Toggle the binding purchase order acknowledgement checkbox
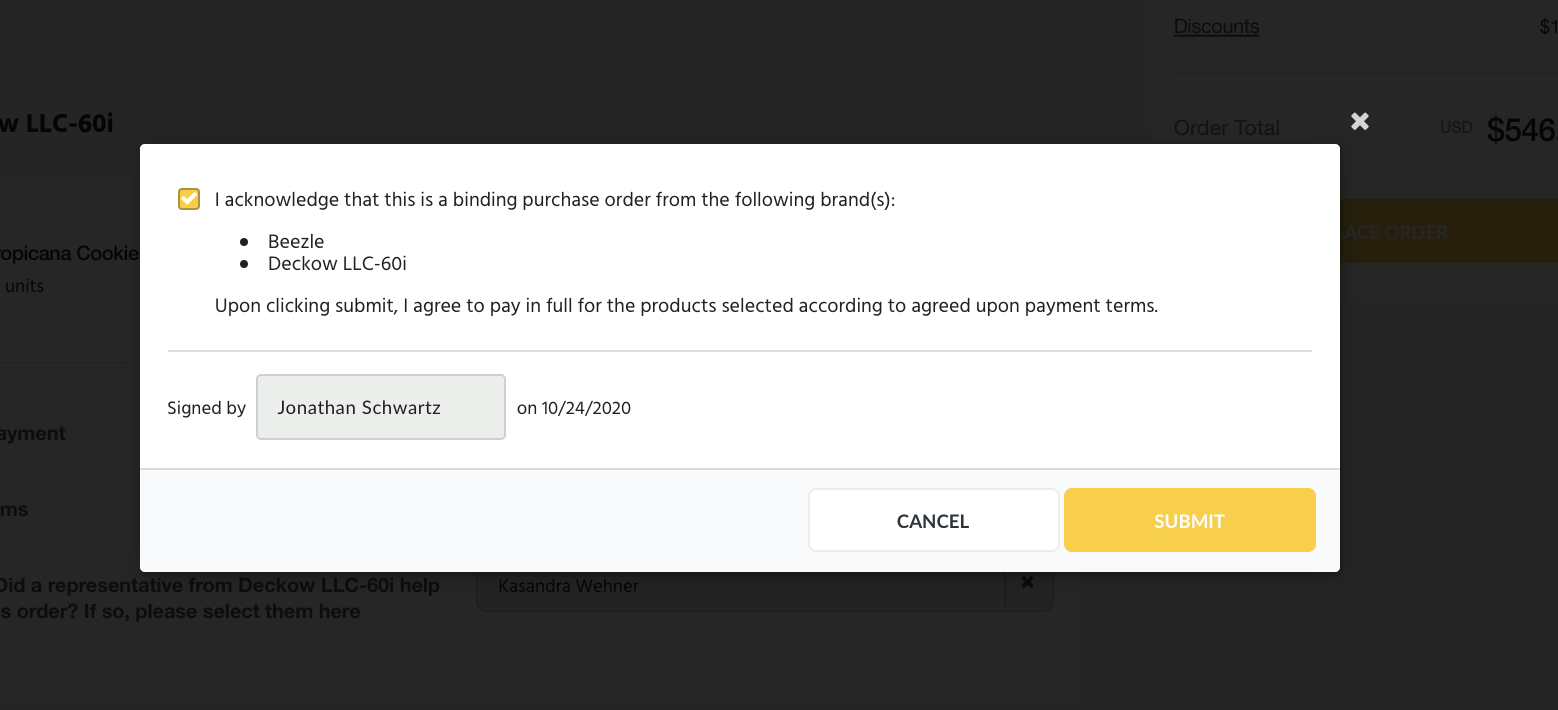The image size is (1558, 710). 189,199
